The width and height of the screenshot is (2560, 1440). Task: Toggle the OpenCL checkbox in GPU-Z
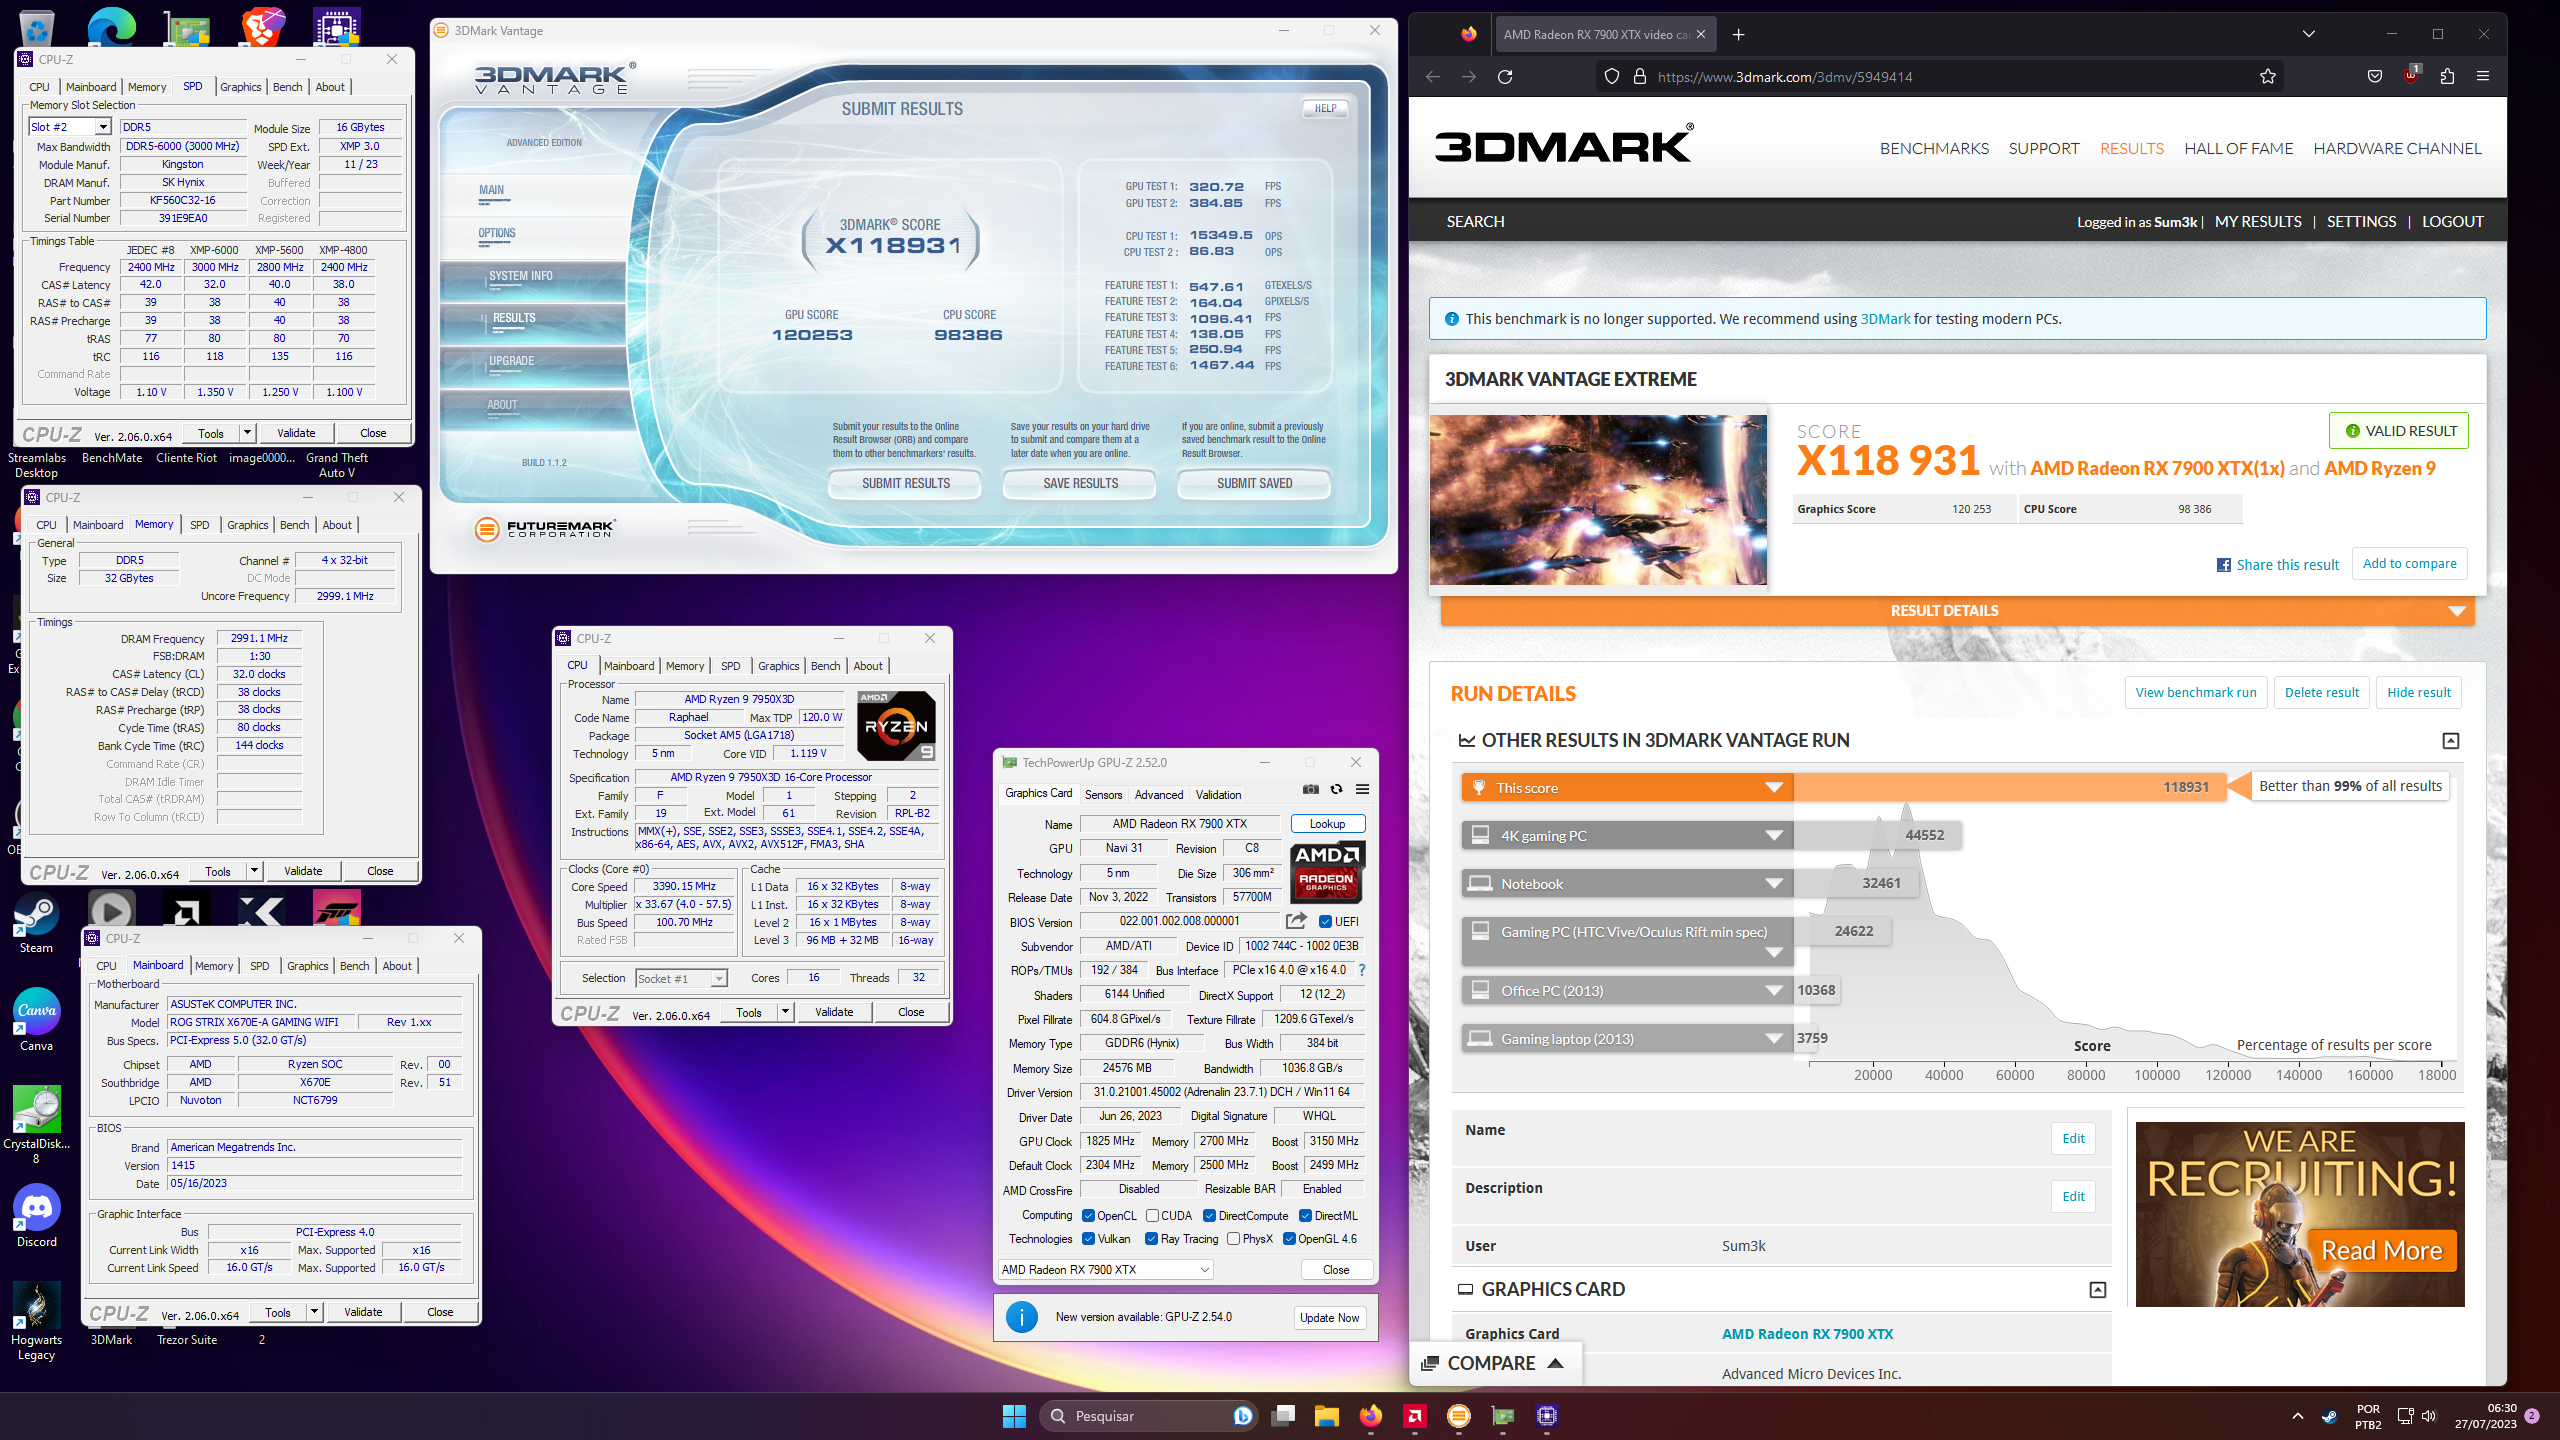point(1088,1216)
